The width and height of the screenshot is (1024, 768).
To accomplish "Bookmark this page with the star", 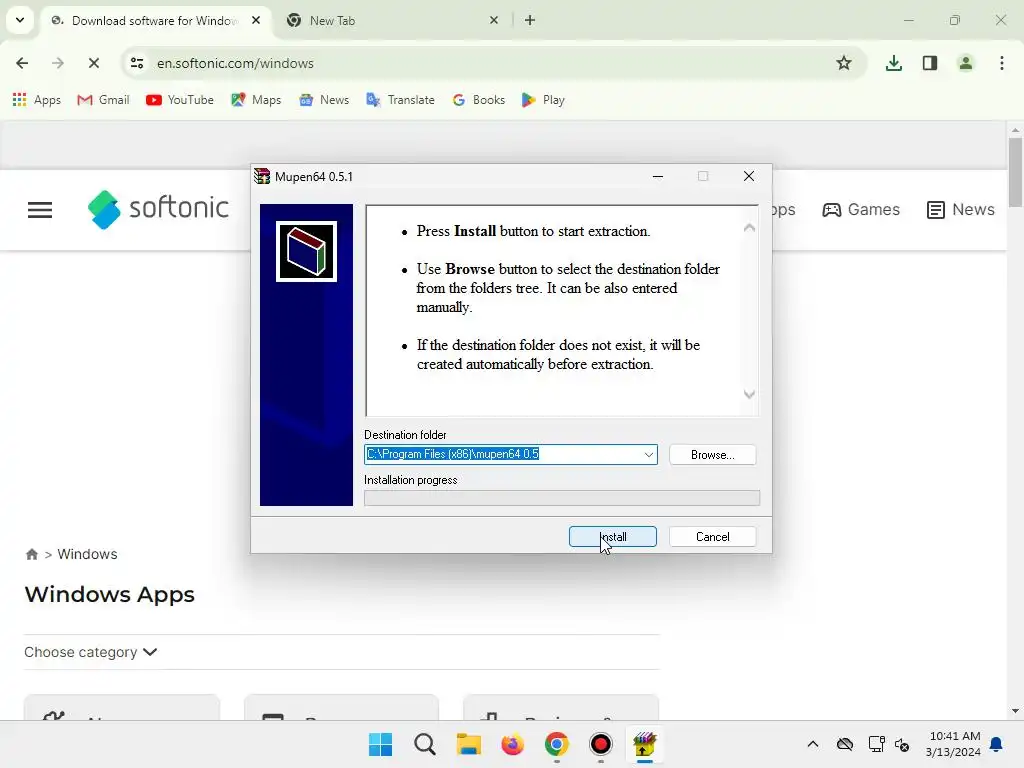I will coord(844,63).
